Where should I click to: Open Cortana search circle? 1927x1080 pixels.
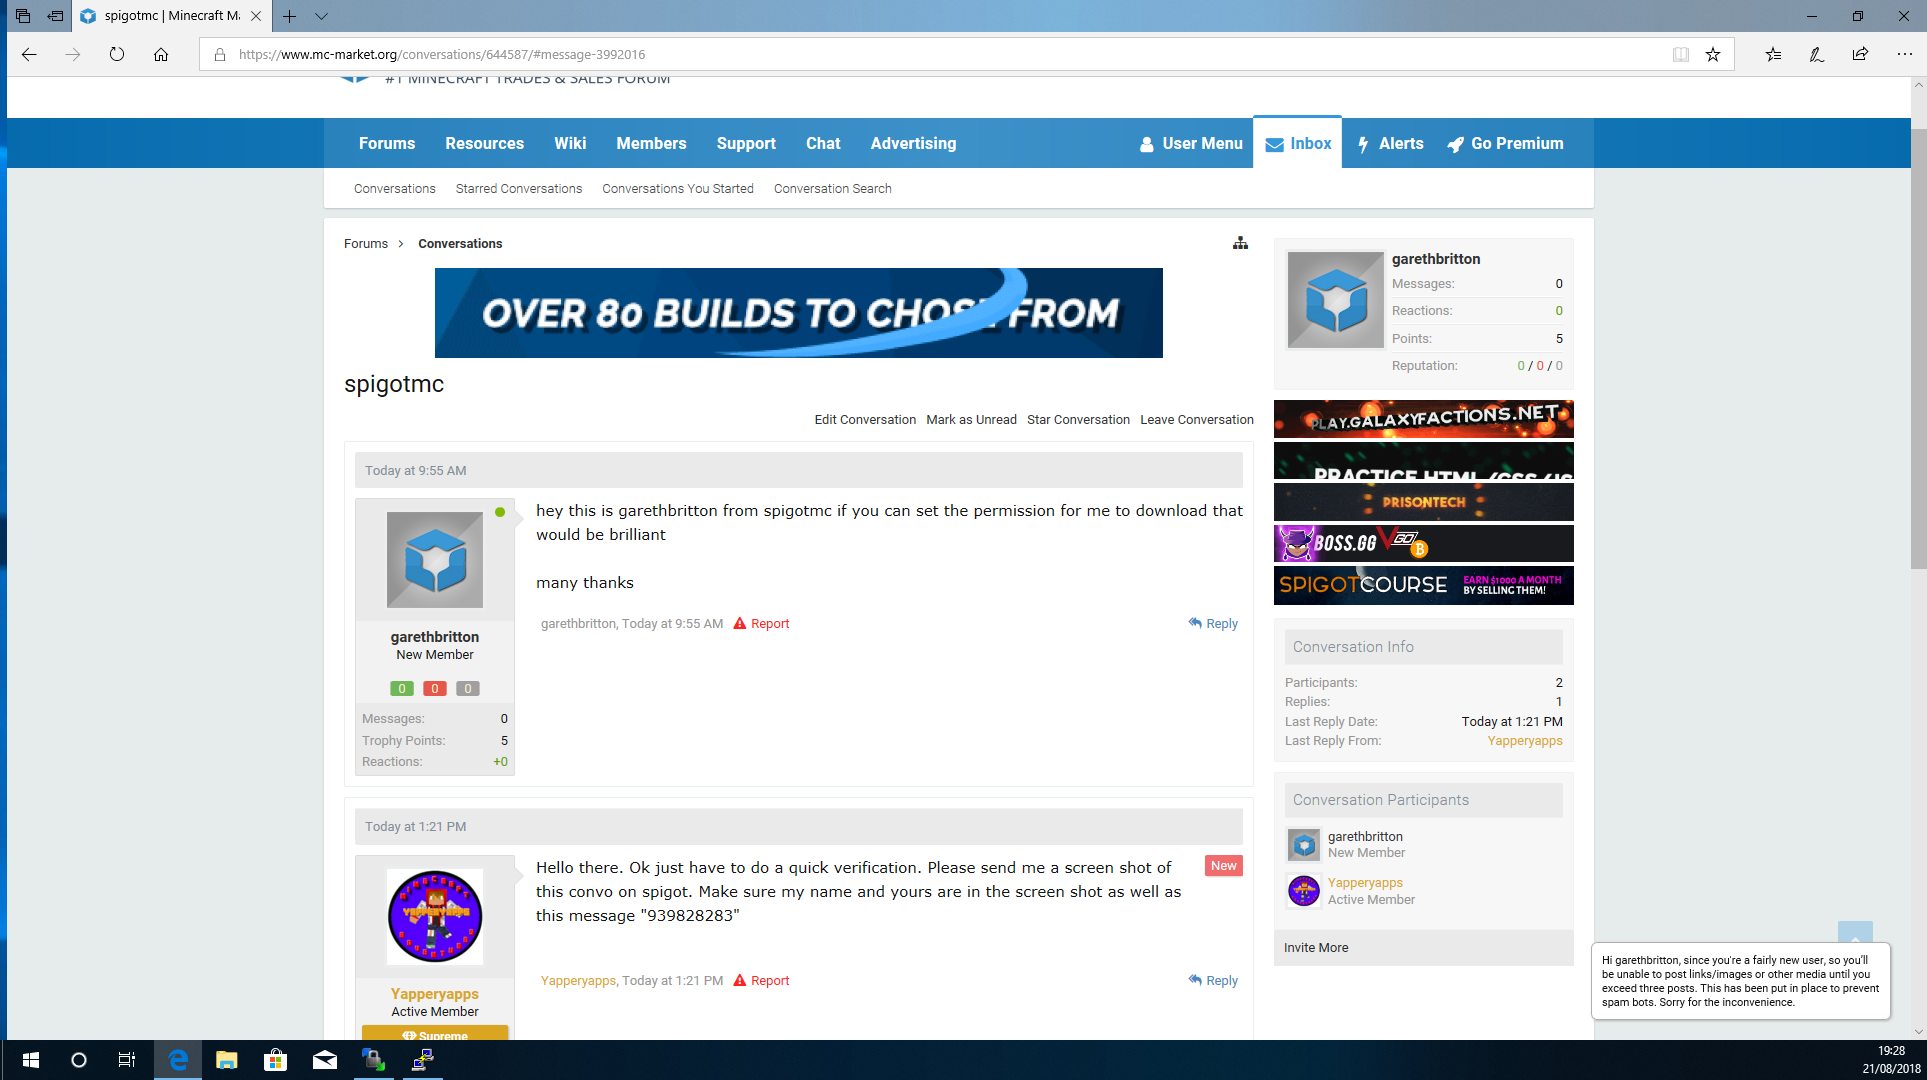(78, 1060)
